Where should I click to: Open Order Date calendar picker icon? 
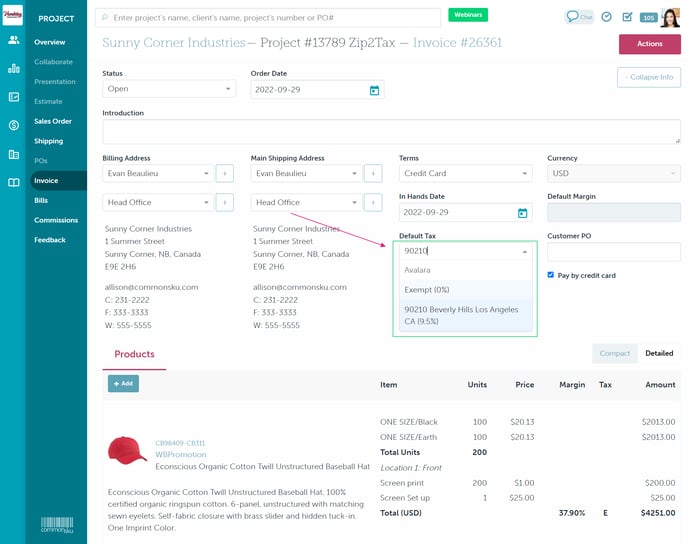pyautogui.click(x=374, y=90)
